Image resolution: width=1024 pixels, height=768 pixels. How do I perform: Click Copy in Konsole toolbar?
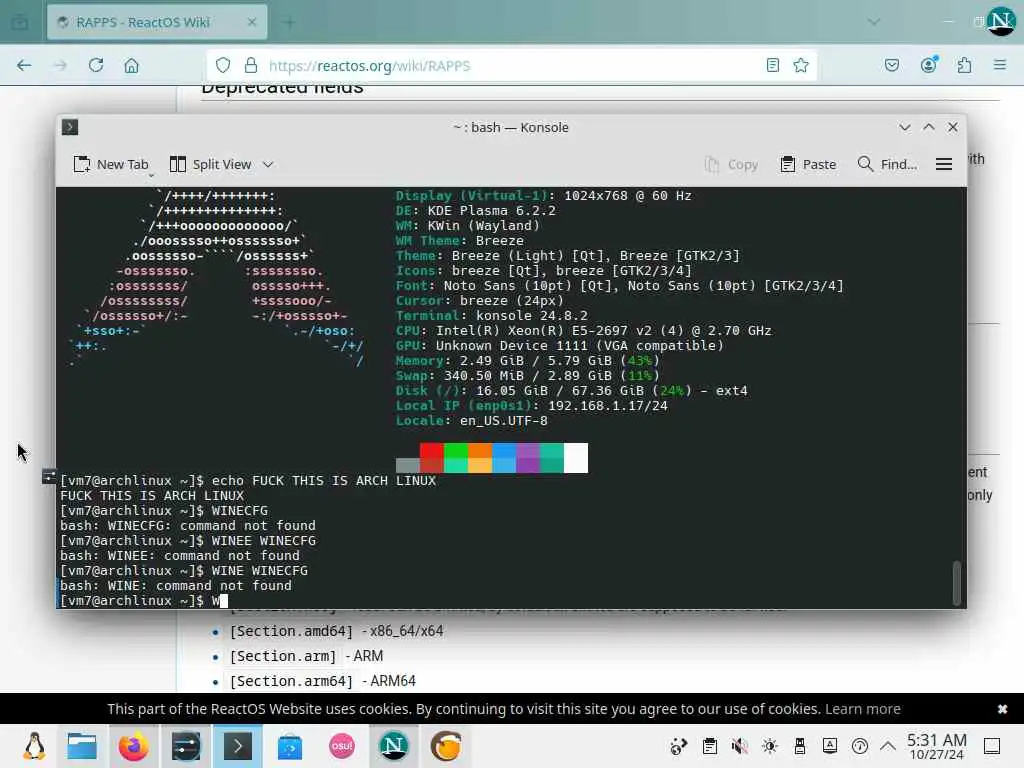click(731, 165)
